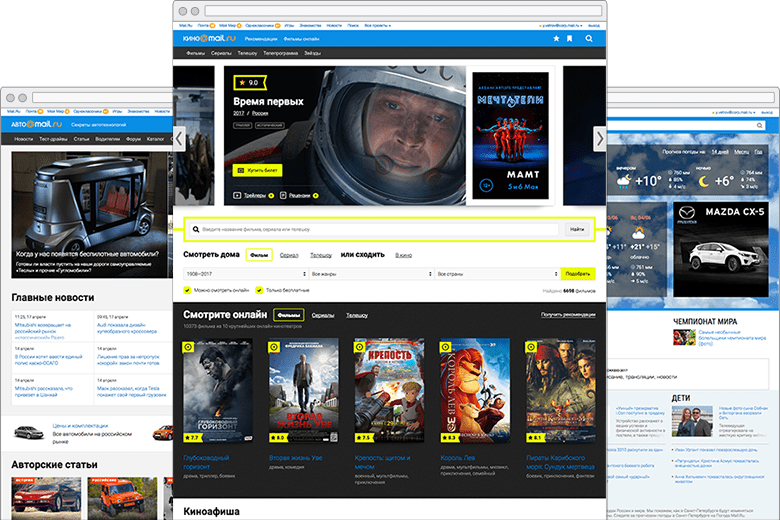Select В кино tab after или сходить

point(403,255)
